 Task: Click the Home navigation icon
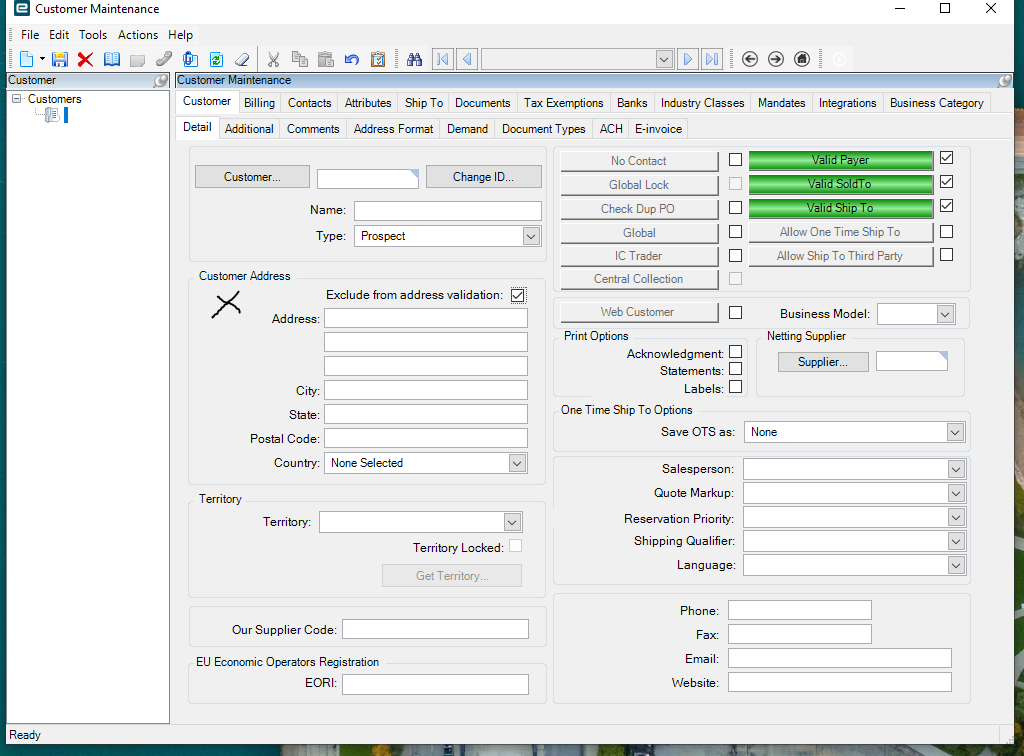(x=801, y=59)
